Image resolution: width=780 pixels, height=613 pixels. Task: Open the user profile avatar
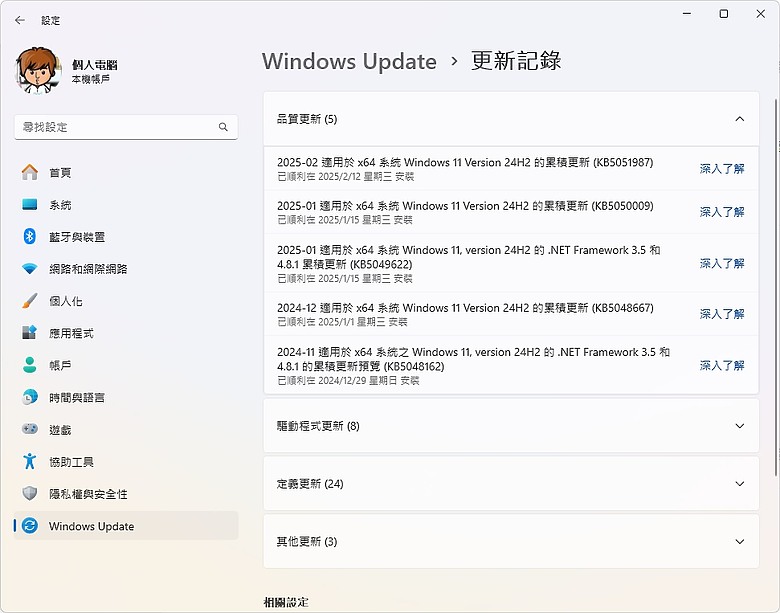38,71
